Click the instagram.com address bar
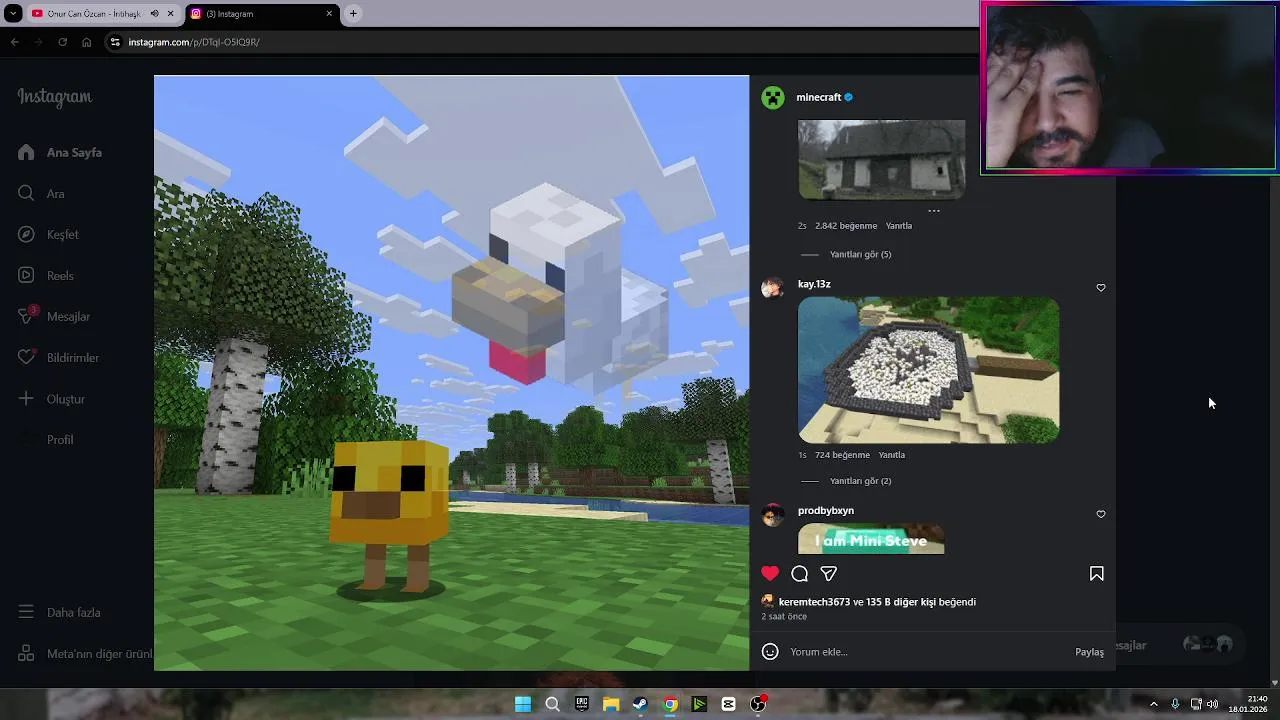Viewport: 1280px width, 720px height. pos(540,42)
